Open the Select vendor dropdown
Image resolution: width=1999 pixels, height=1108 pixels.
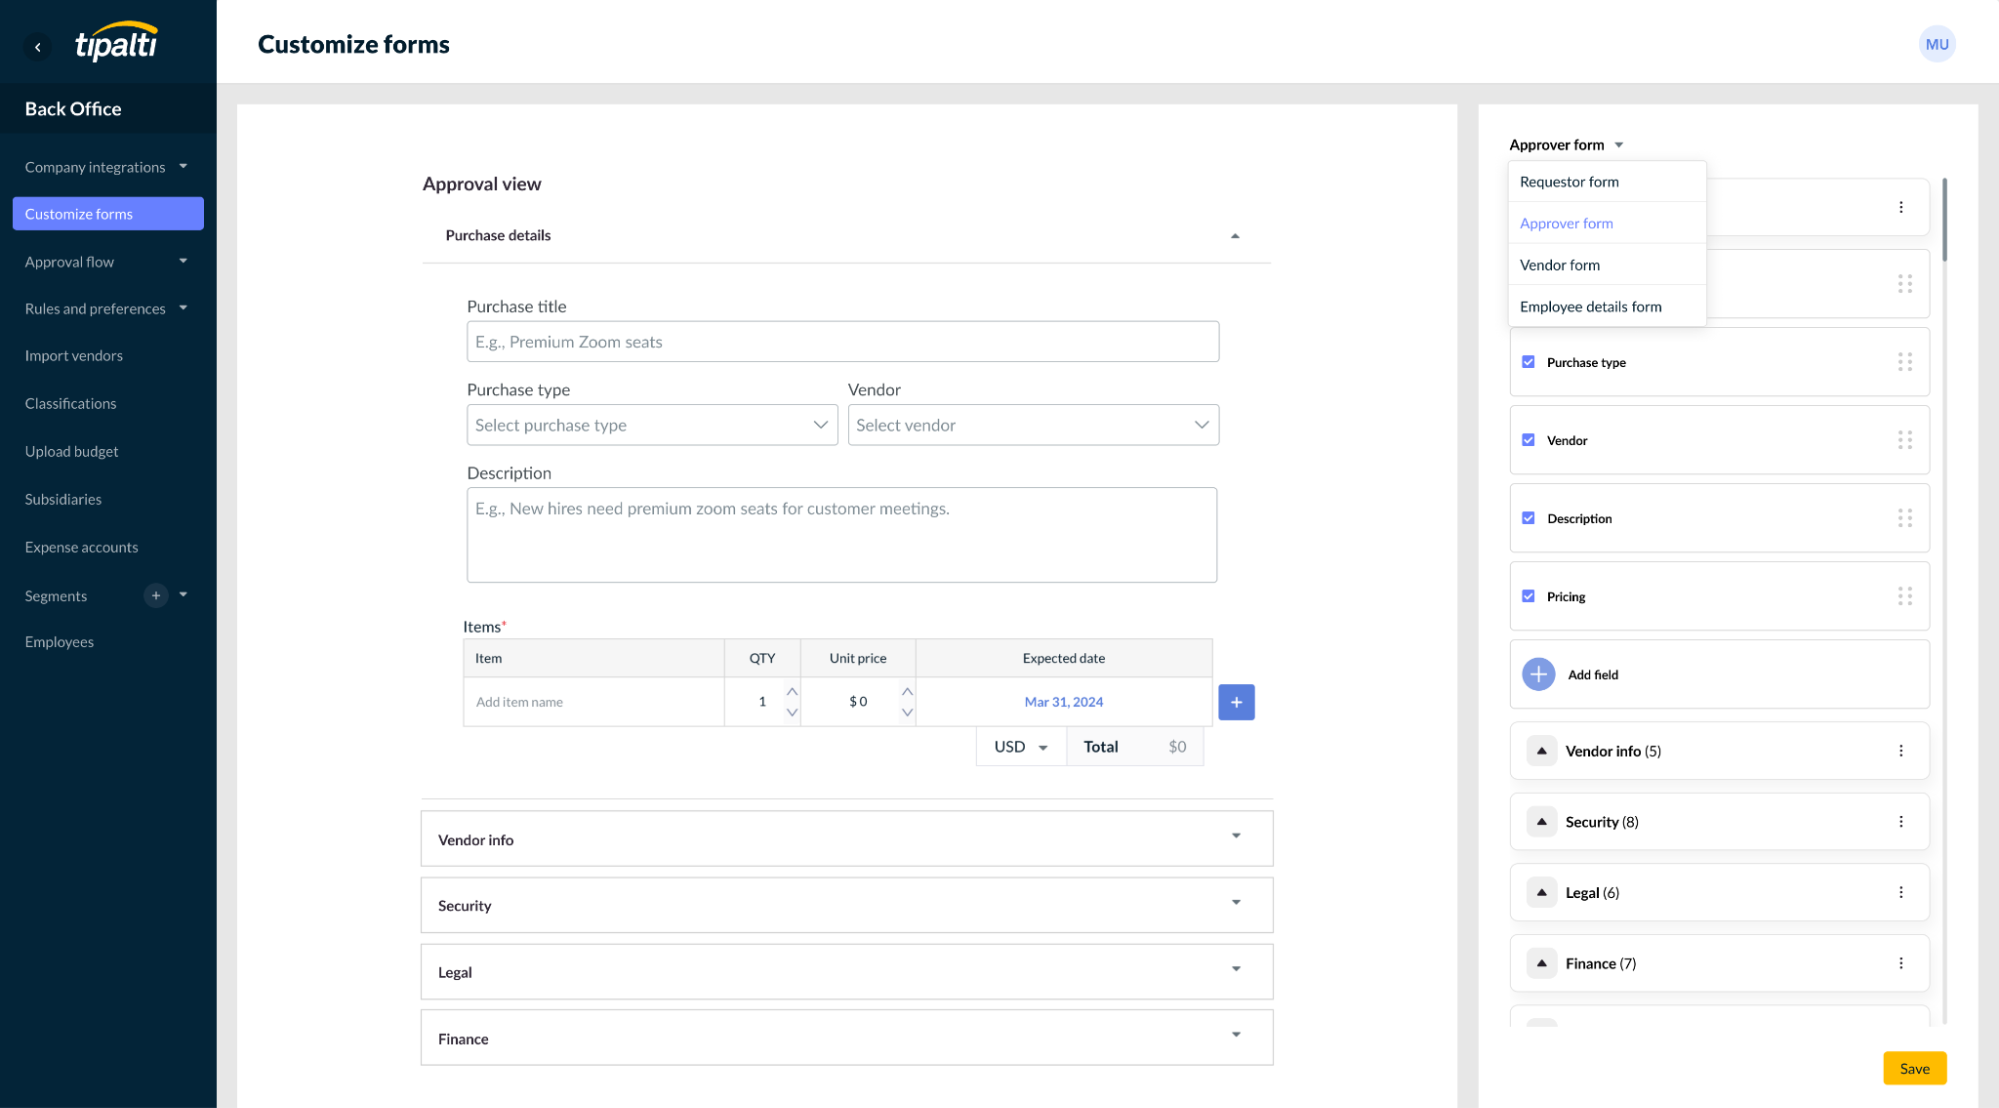tap(1033, 425)
